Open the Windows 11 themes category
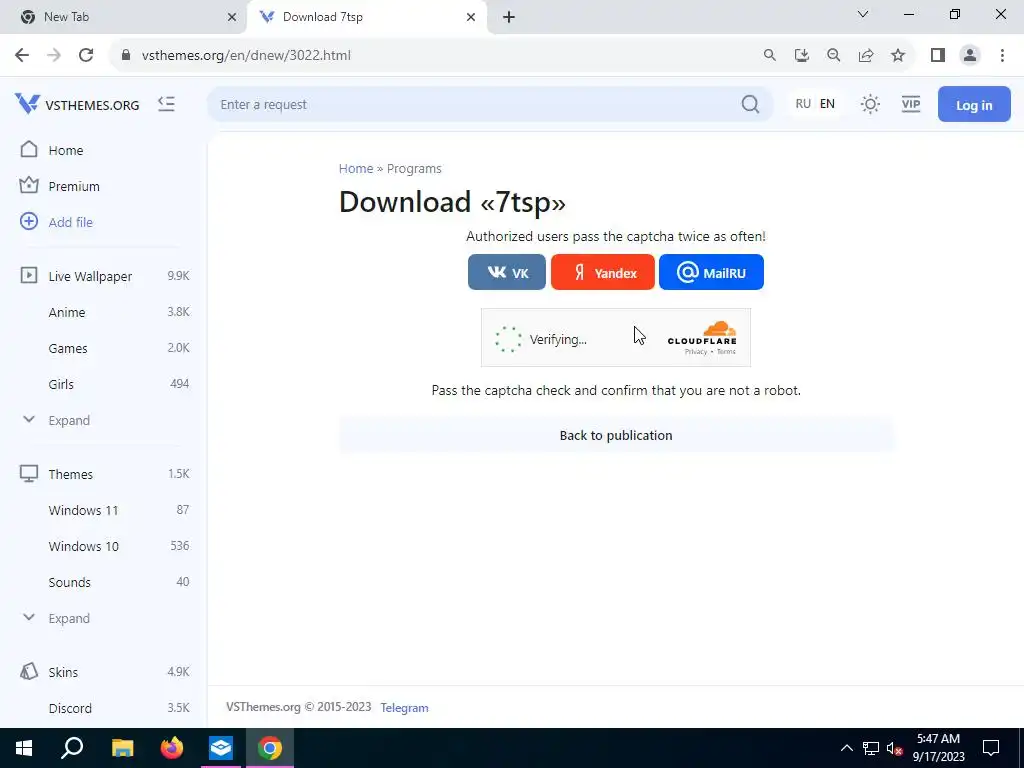 pos(84,510)
